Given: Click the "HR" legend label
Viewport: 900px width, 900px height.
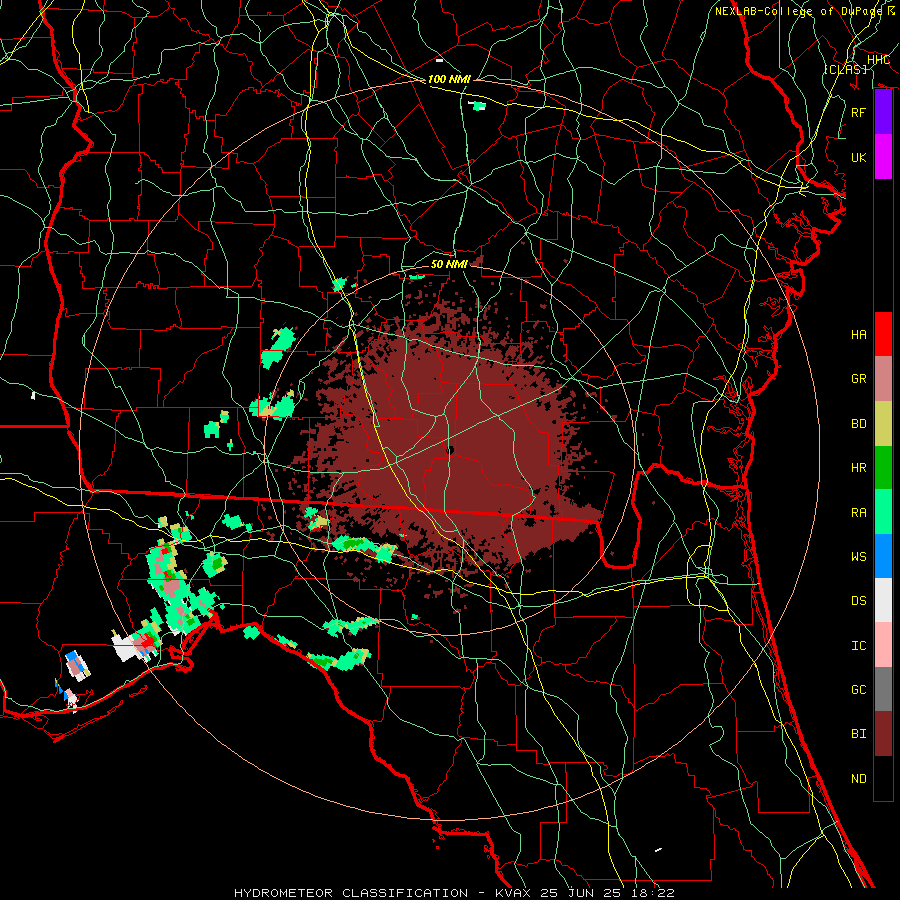Looking at the screenshot, I should coord(858,468).
